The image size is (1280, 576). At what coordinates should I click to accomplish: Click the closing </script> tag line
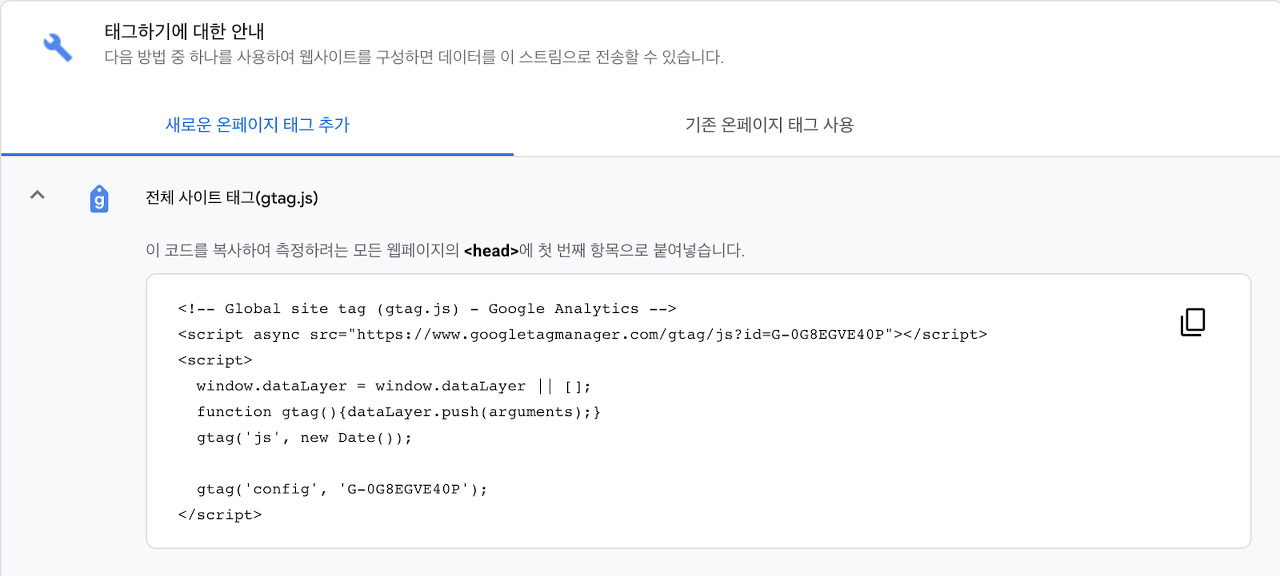point(219,515)
